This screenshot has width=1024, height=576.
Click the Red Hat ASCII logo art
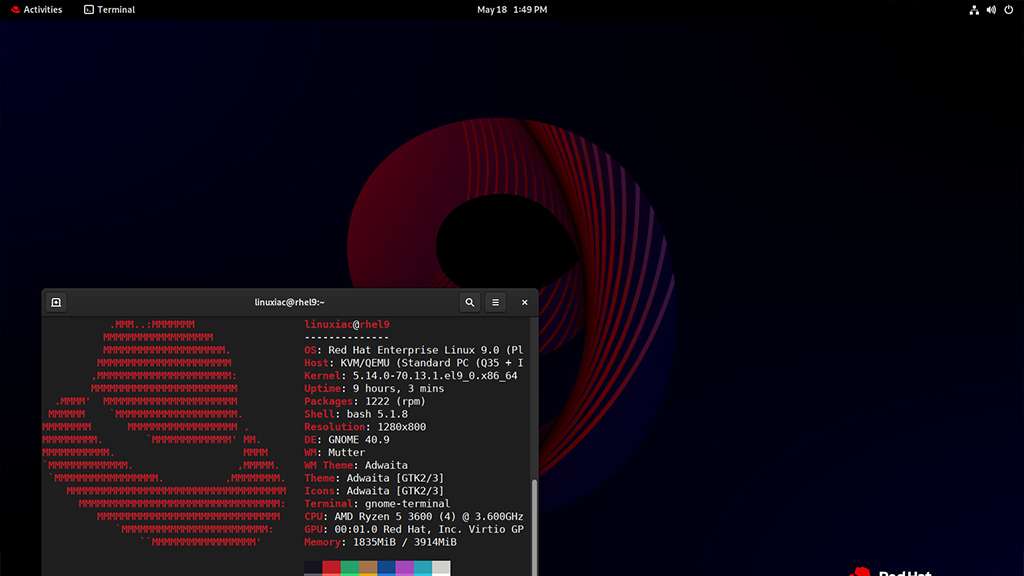[x=165, y=433]
